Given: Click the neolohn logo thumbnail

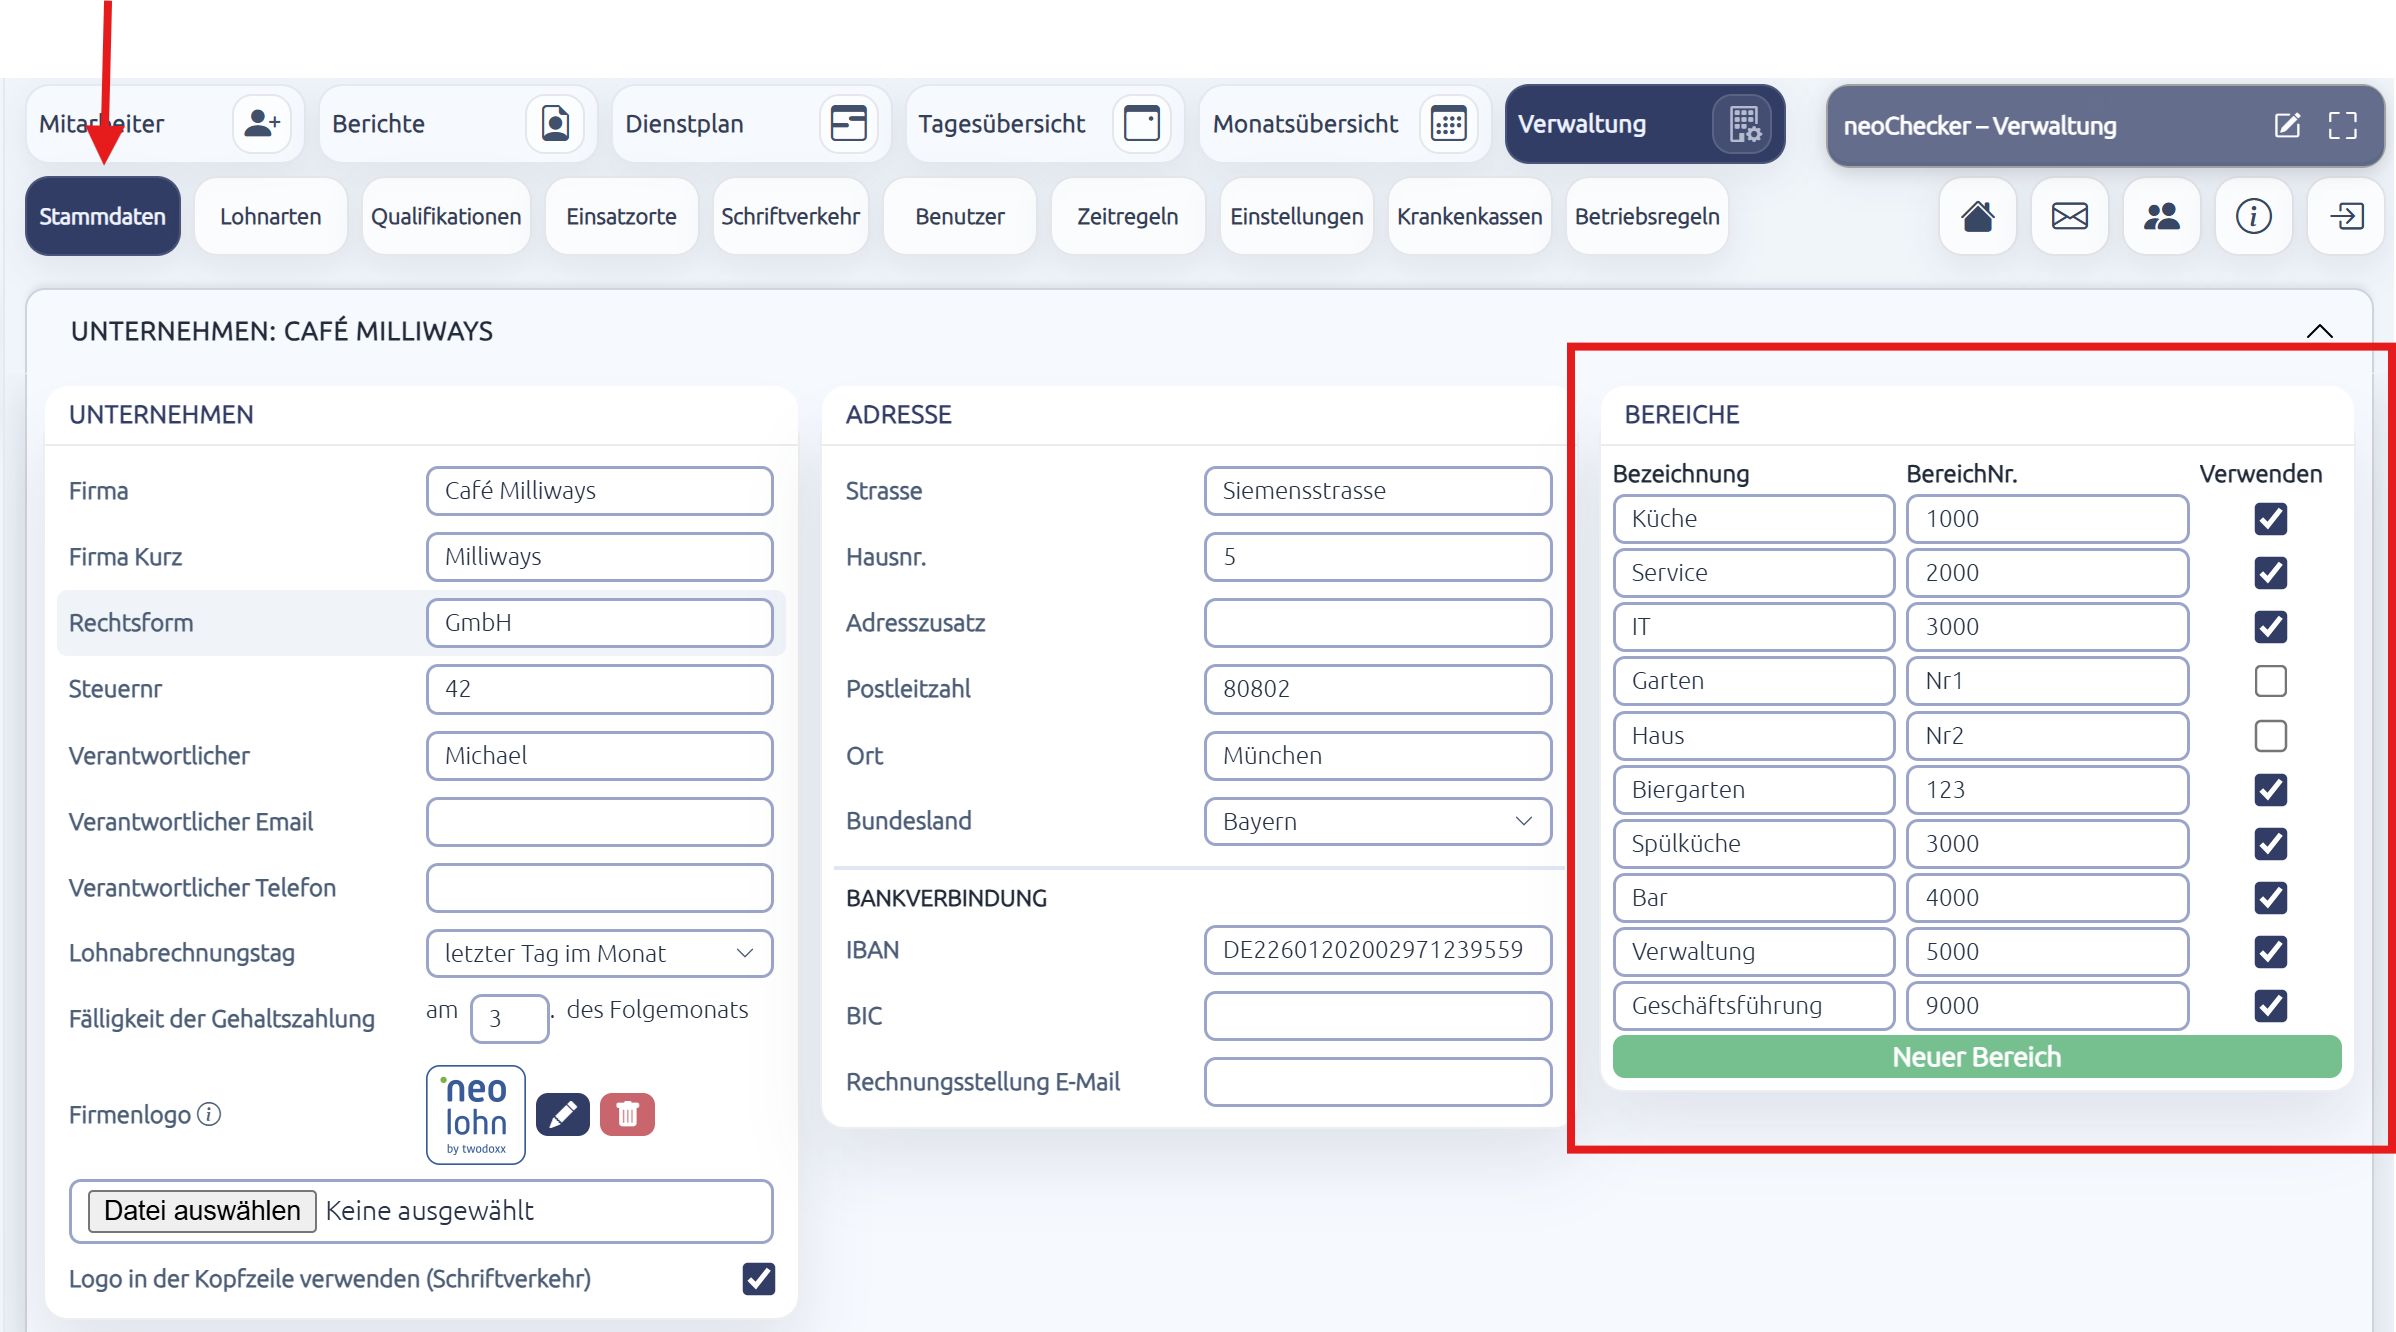Looking at the screenshot, I should point(476,1114).
